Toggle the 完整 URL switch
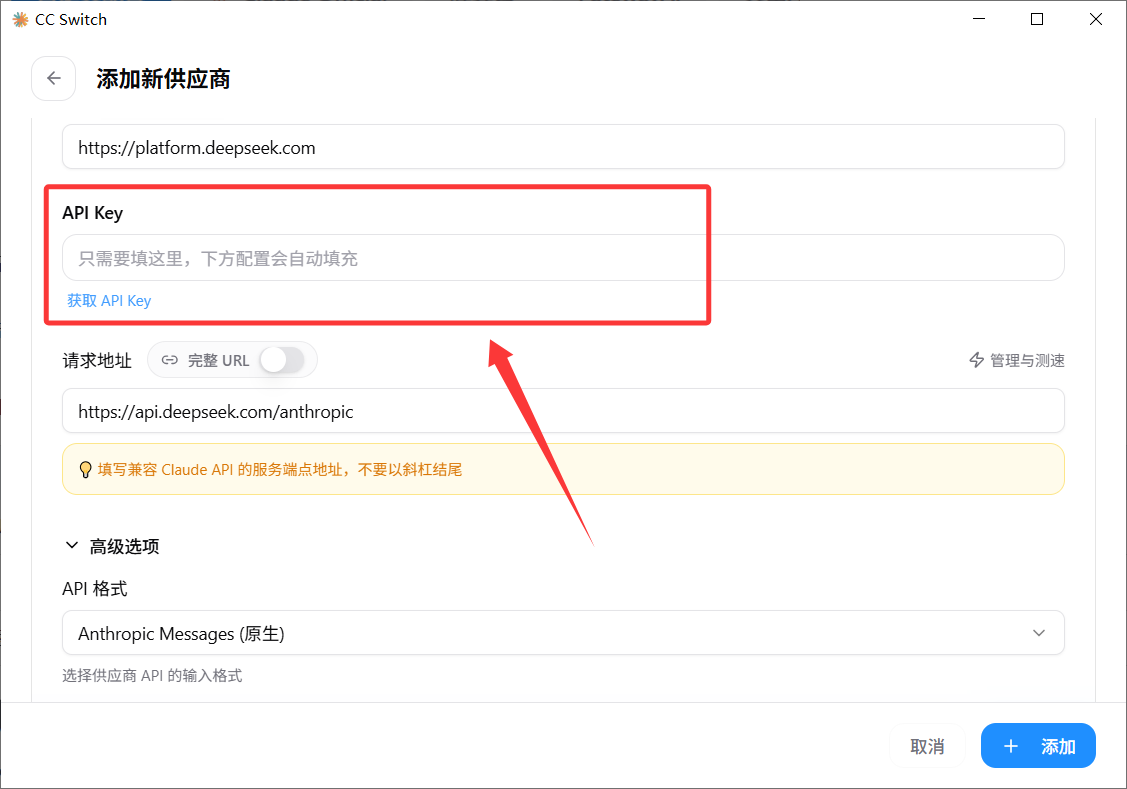 pyautogui.click(x=282, y=360)
